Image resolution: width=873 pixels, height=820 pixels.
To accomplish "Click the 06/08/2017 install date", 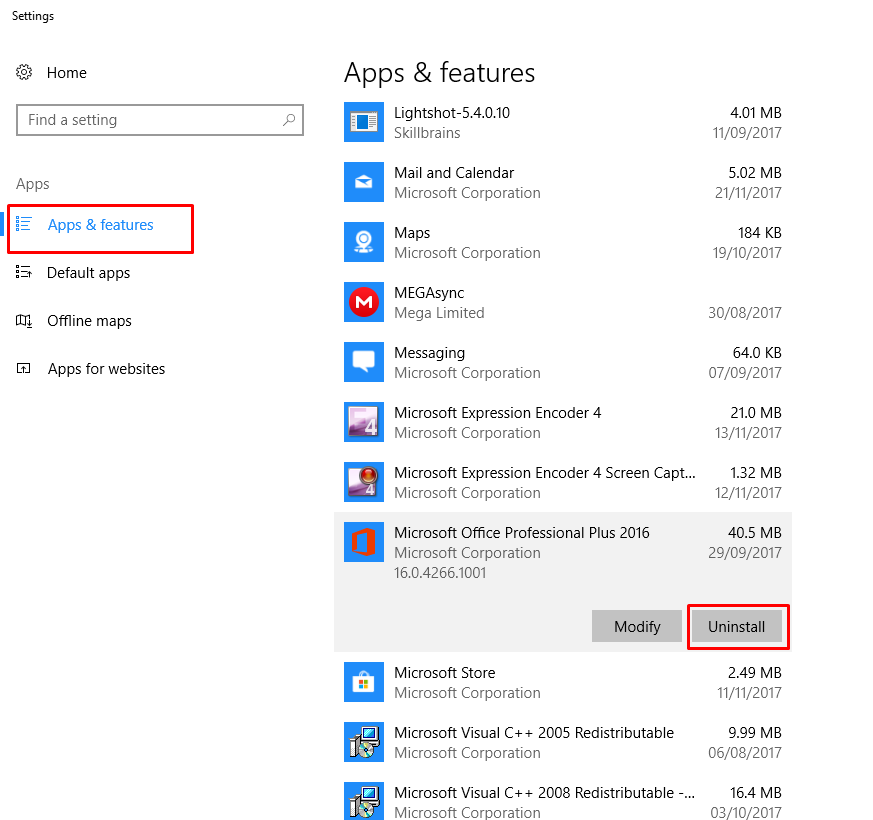I will 744,753.
